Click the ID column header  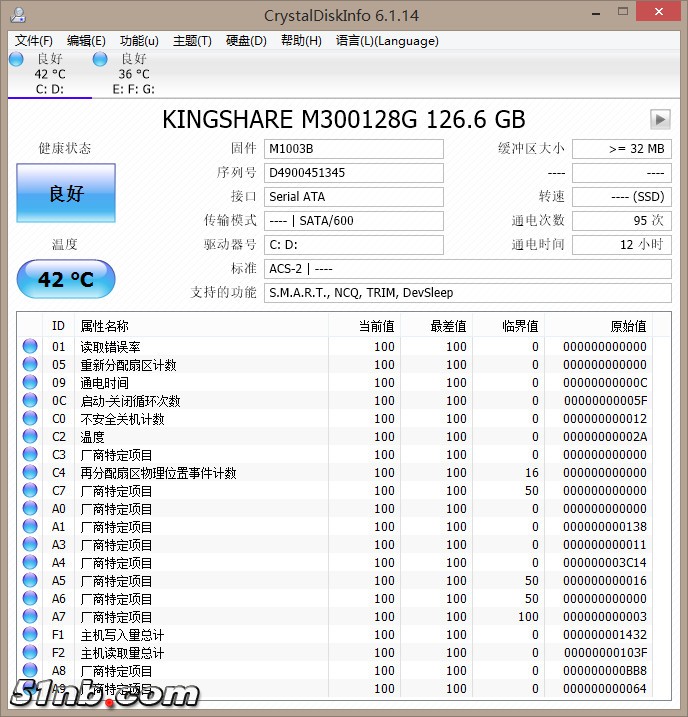(x=59, y=326)
